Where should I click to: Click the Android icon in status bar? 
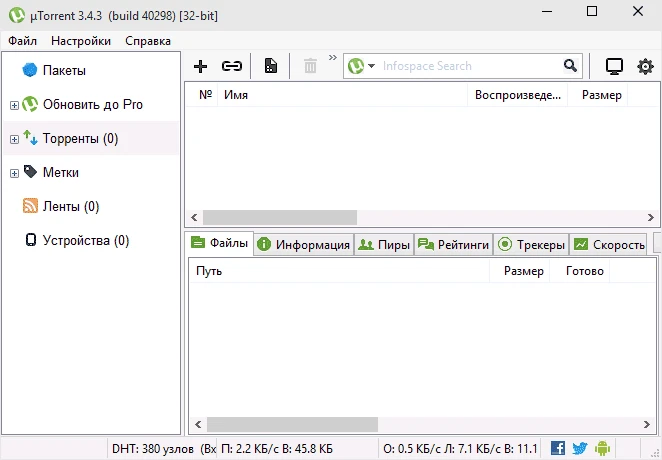coord(602,448)
